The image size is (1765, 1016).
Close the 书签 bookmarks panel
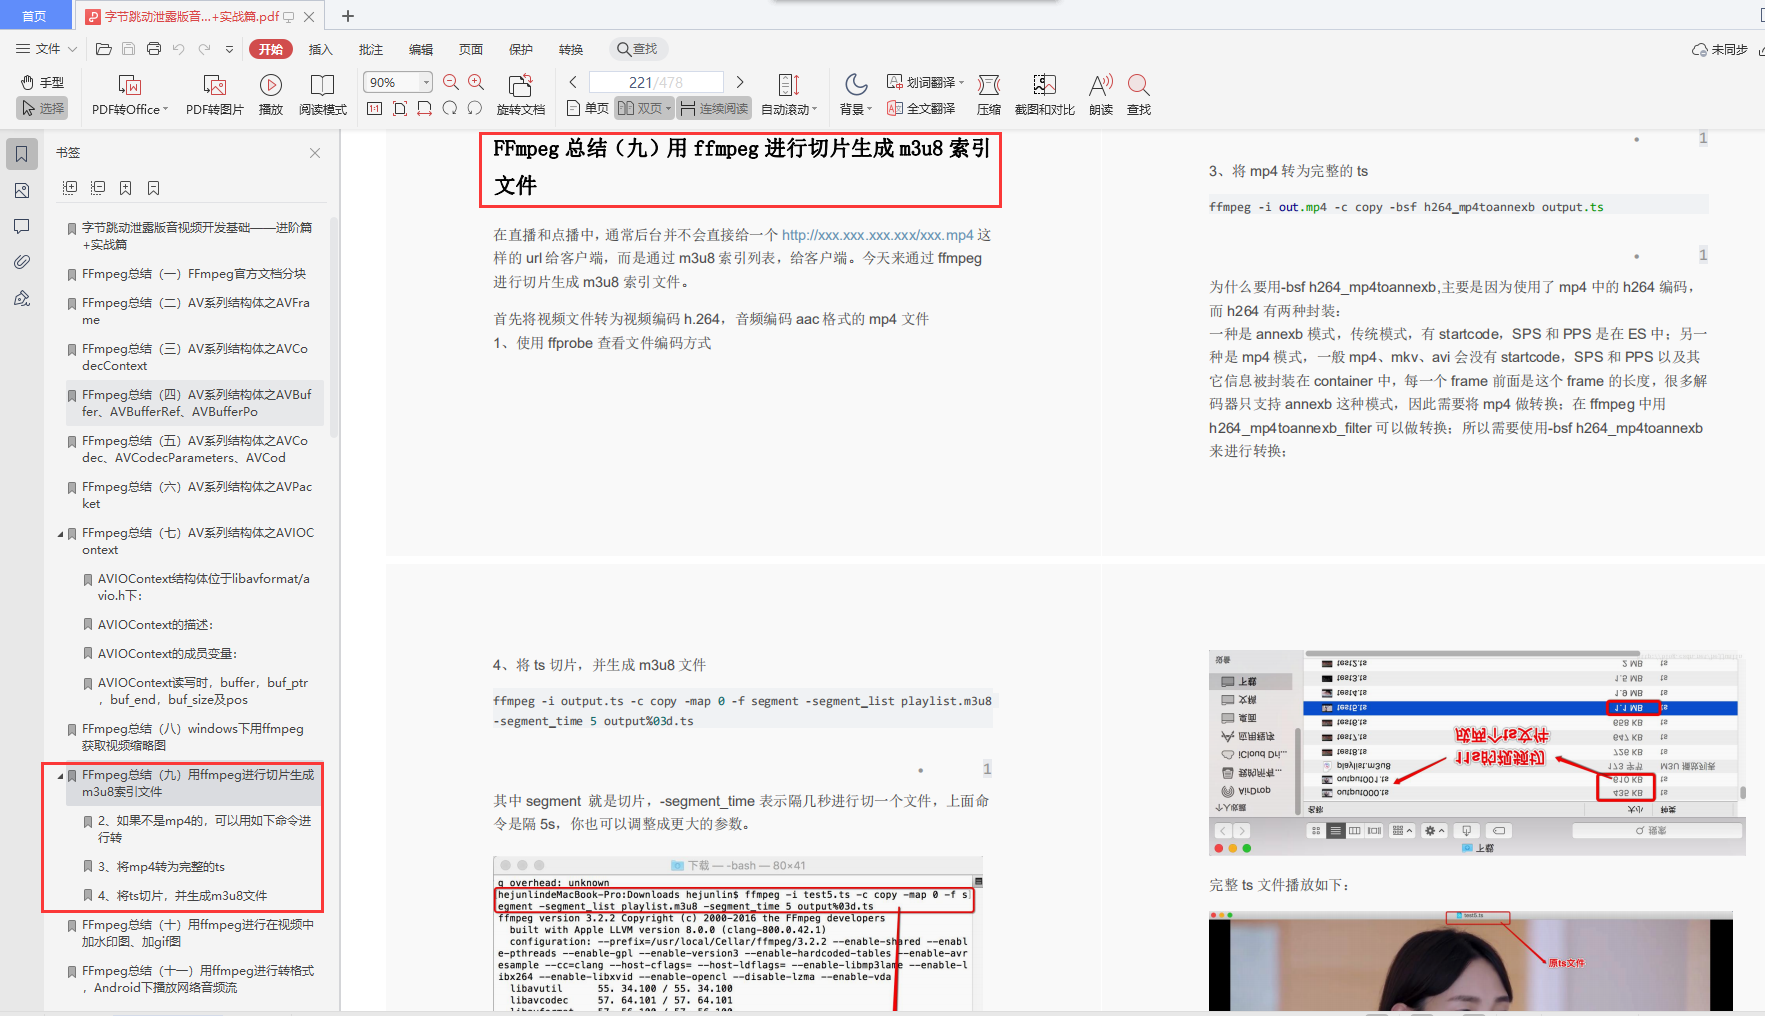pyautogui.click(x=315, y=153)
